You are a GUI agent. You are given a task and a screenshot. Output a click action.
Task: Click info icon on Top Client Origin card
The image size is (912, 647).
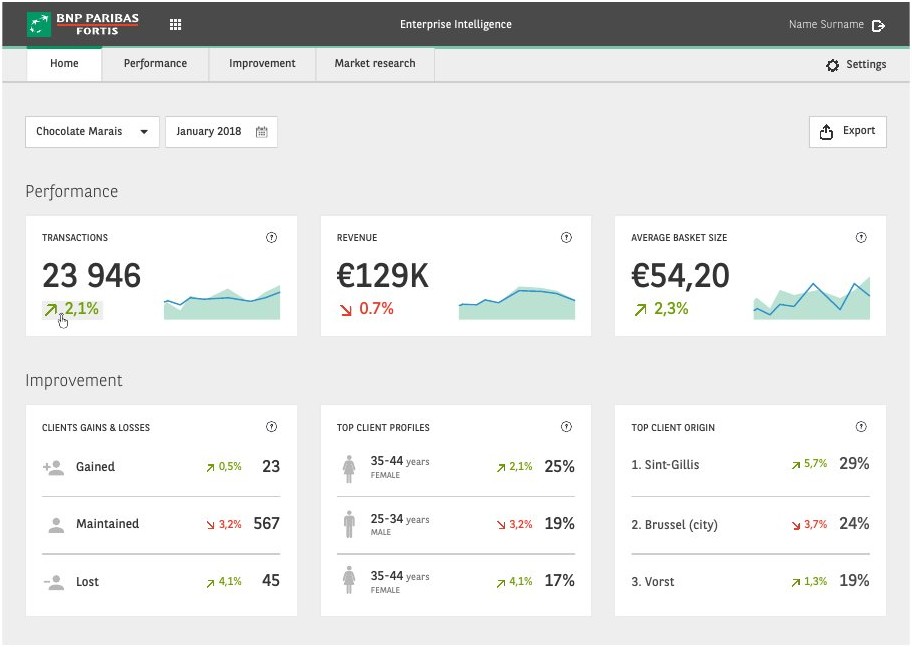coord(861,426)
